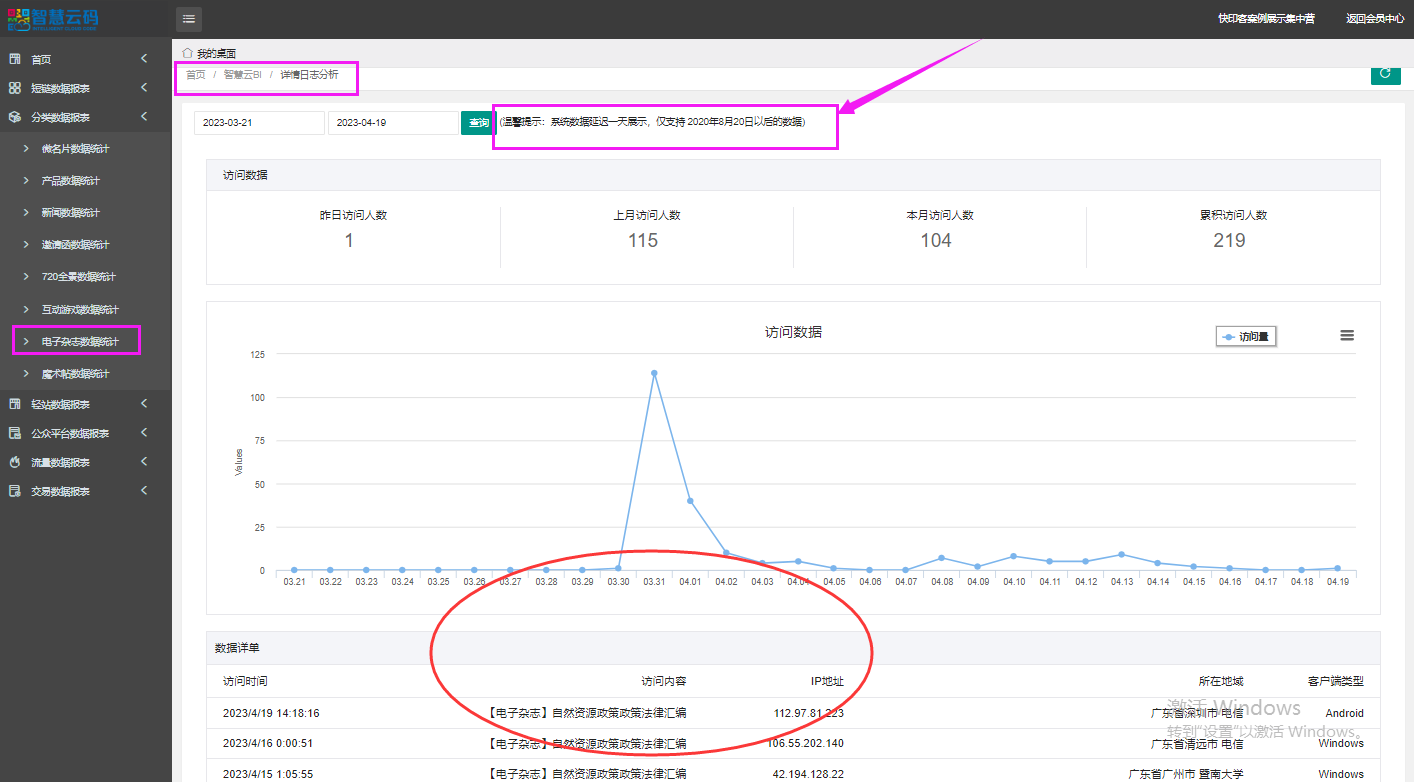The width and height of the screenshot is (1414, 782).
Task: Switch to the 我的桌面 tab
Action: pyautogui.click(x=216, y=53)
